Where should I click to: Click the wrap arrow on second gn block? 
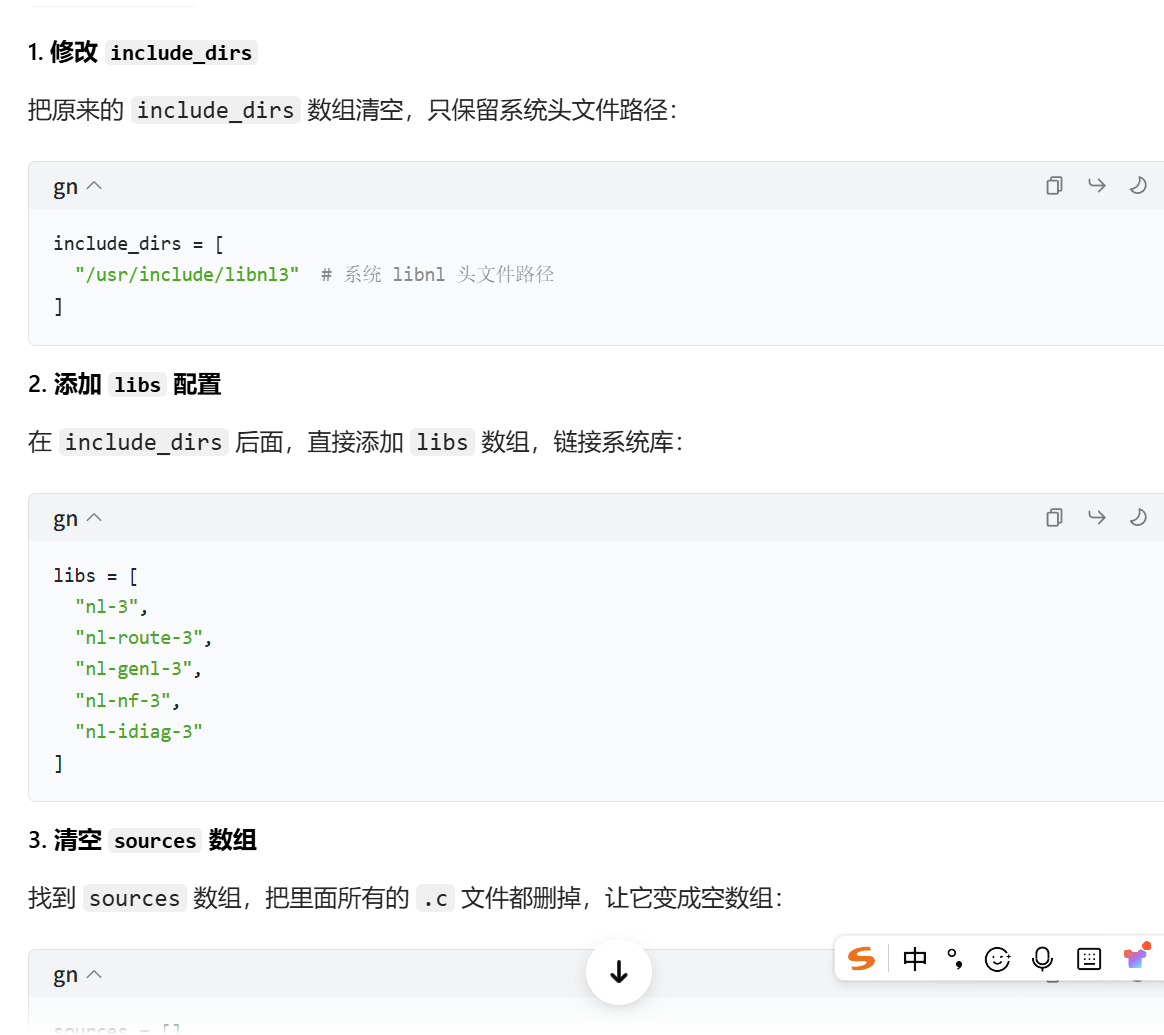[1096, 517]
